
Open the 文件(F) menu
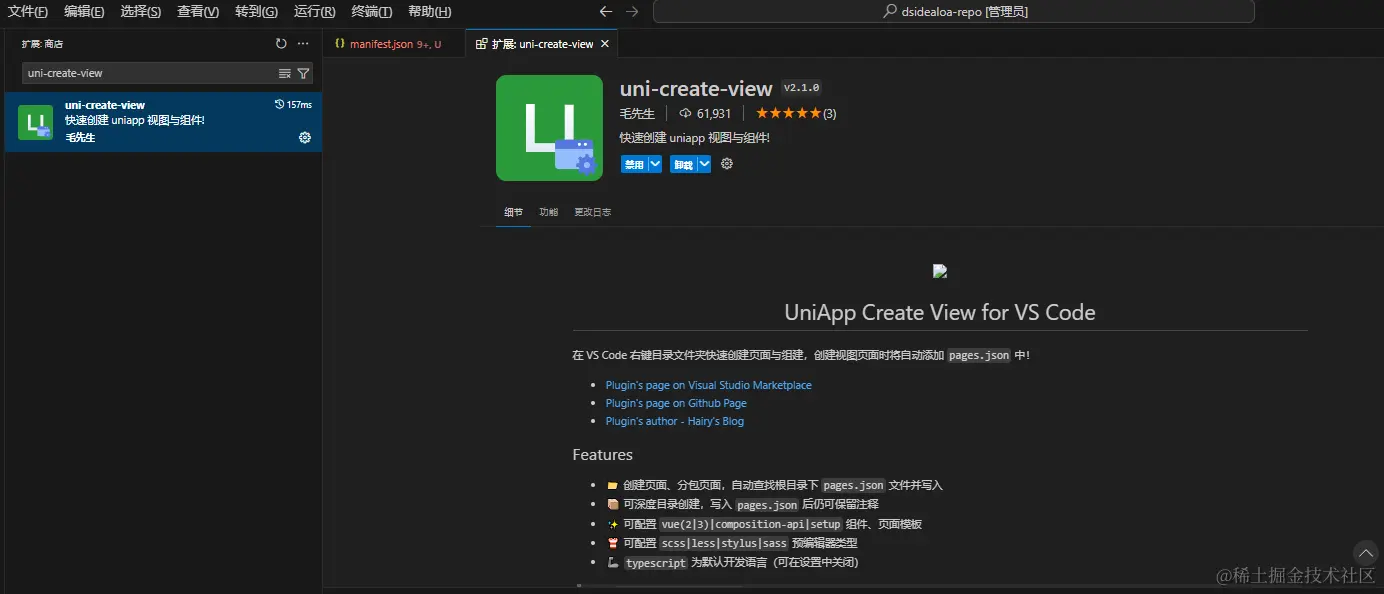pos(28,12)
